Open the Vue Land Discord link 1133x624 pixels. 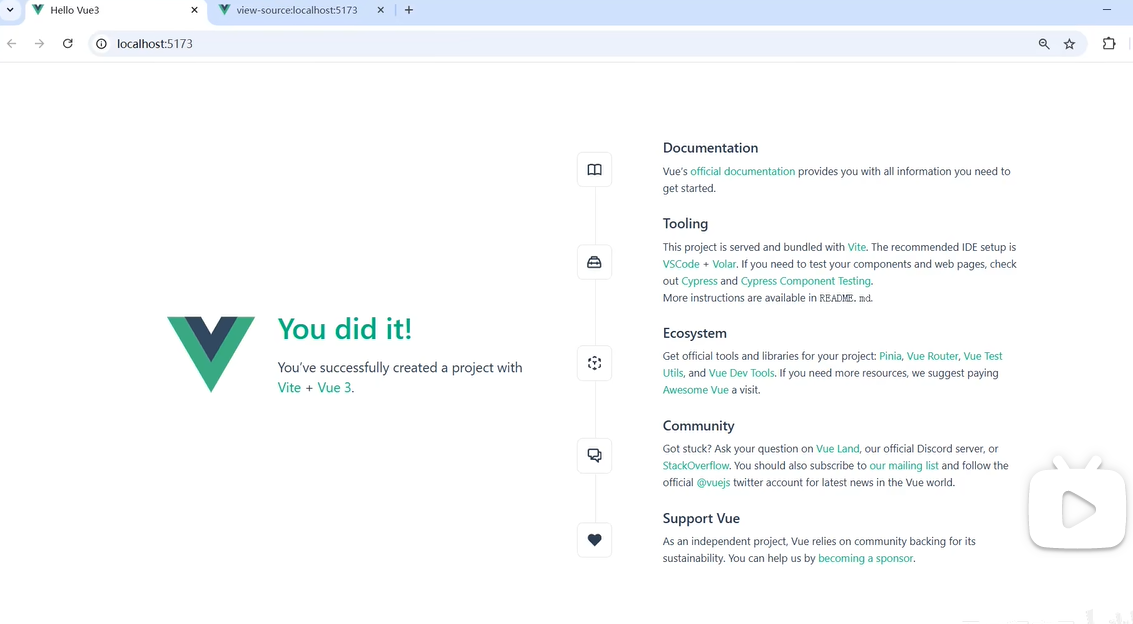(x=837, y=448)
